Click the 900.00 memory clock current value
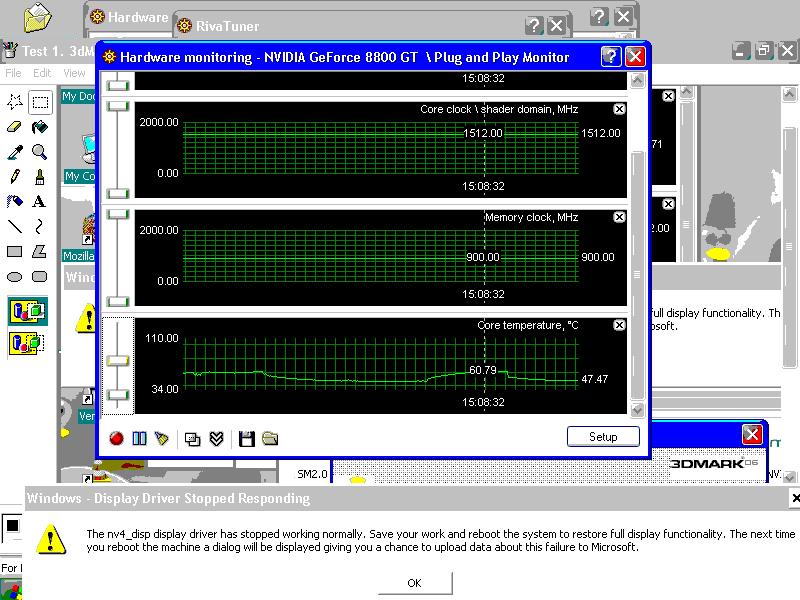Screen dimensions: 800x600 597,257
